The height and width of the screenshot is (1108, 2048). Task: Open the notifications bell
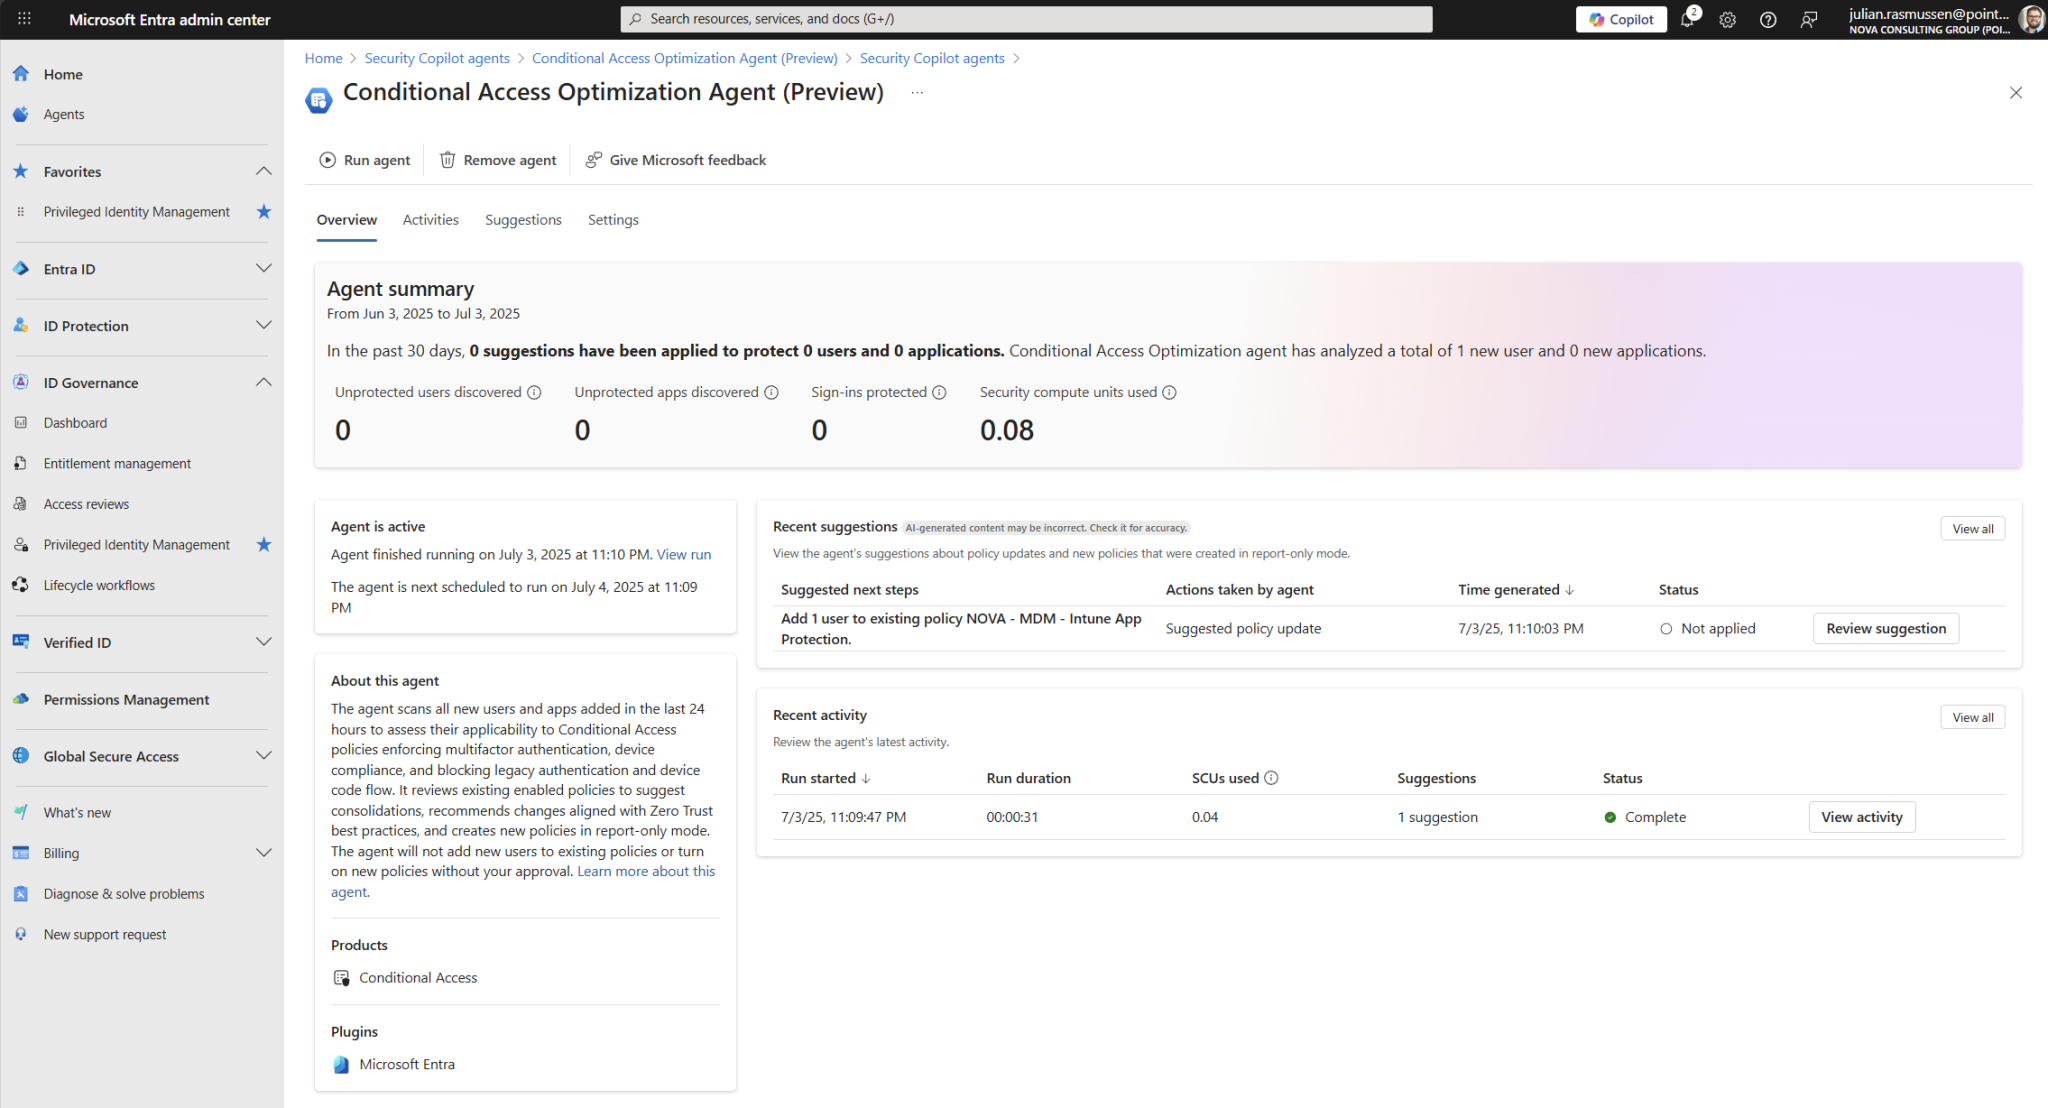[1687, 19]
